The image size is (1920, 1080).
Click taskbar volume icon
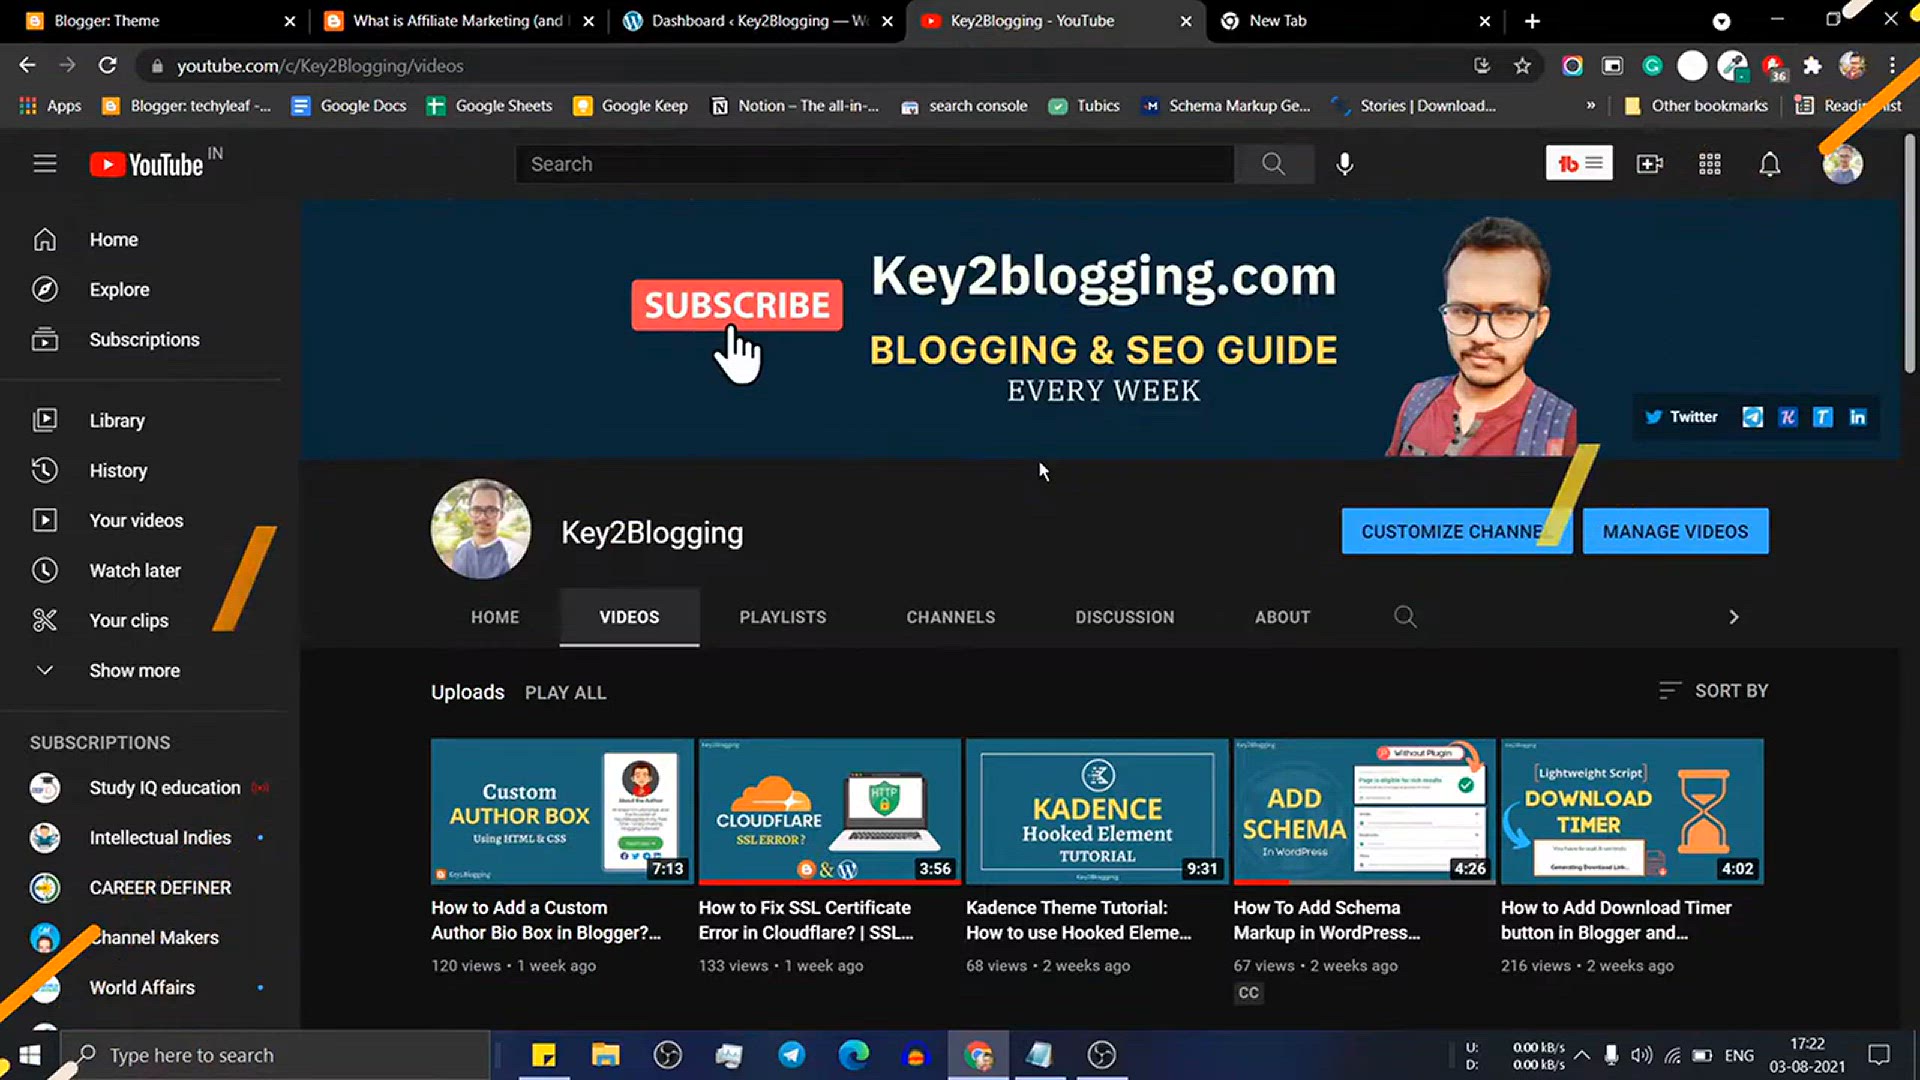tap(1641, 1056)
